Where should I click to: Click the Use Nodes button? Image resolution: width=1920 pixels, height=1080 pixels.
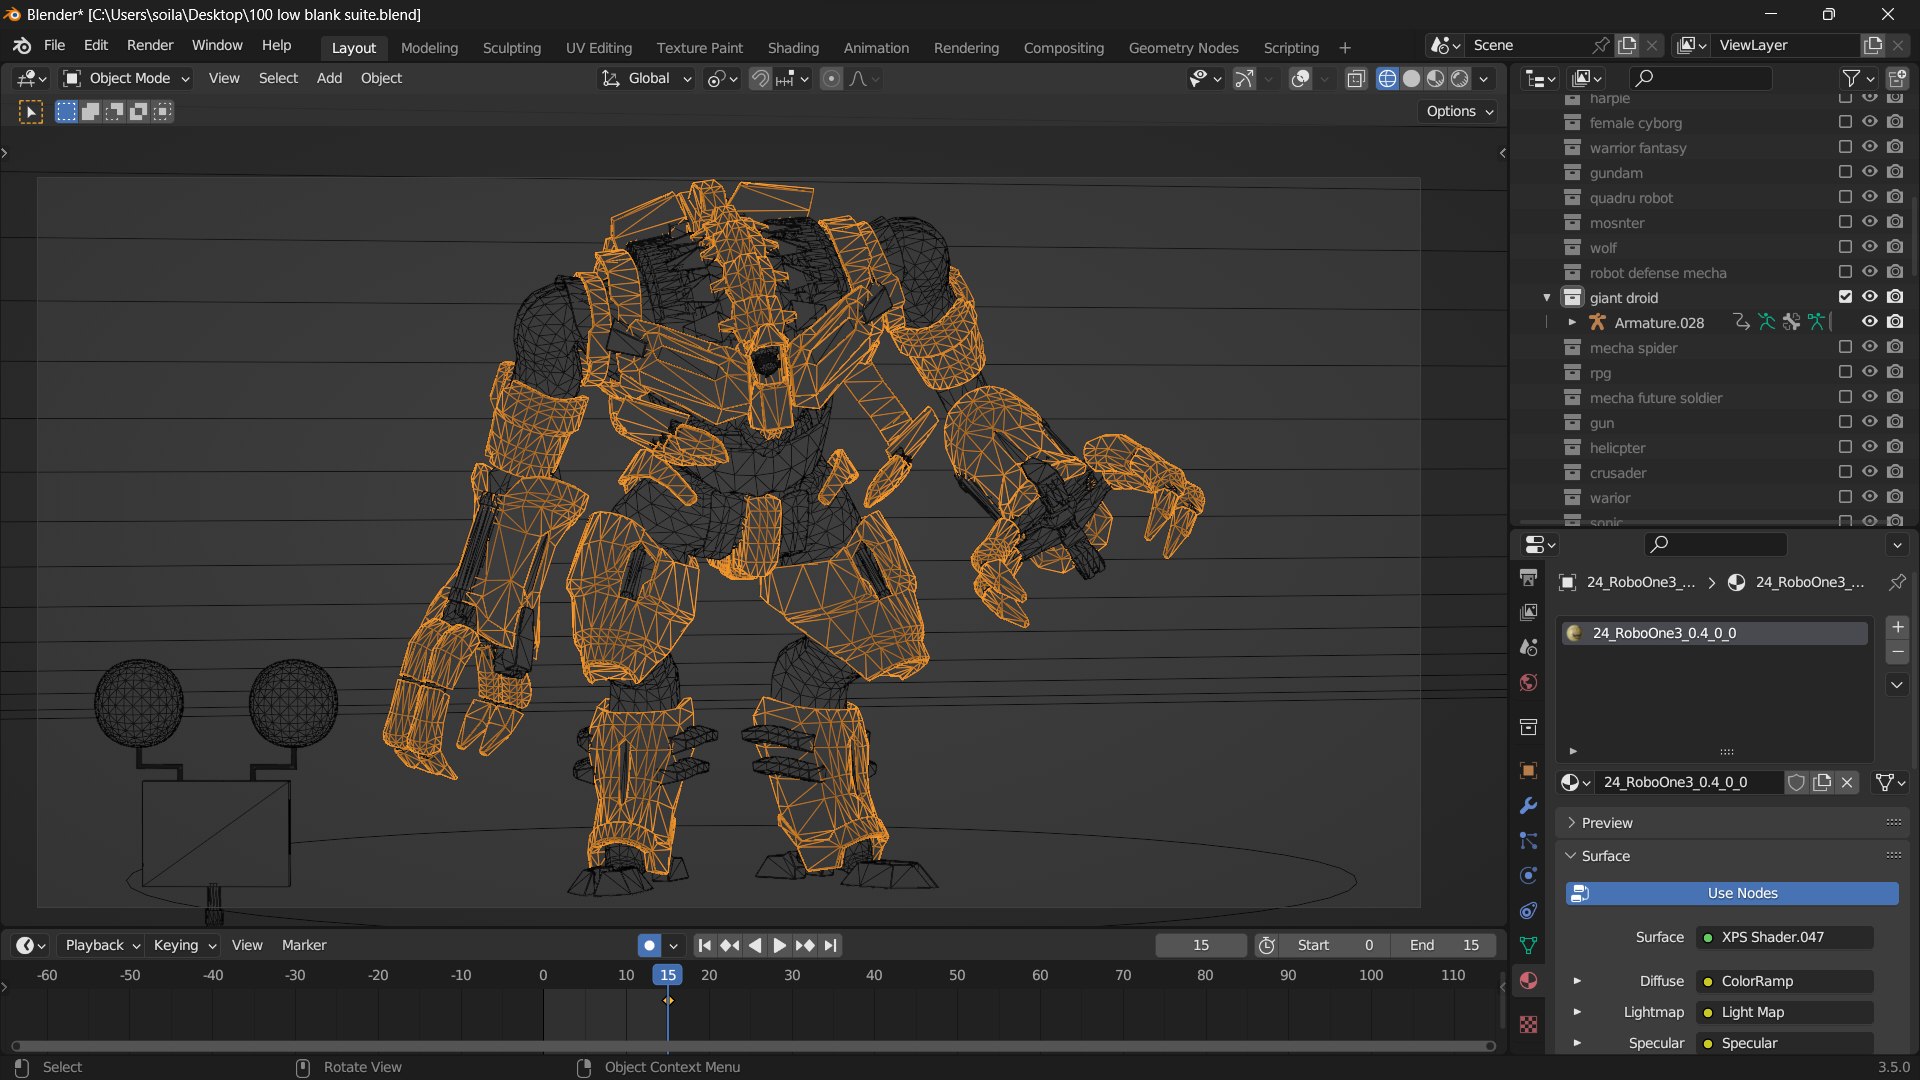(x=1732, y=893)
